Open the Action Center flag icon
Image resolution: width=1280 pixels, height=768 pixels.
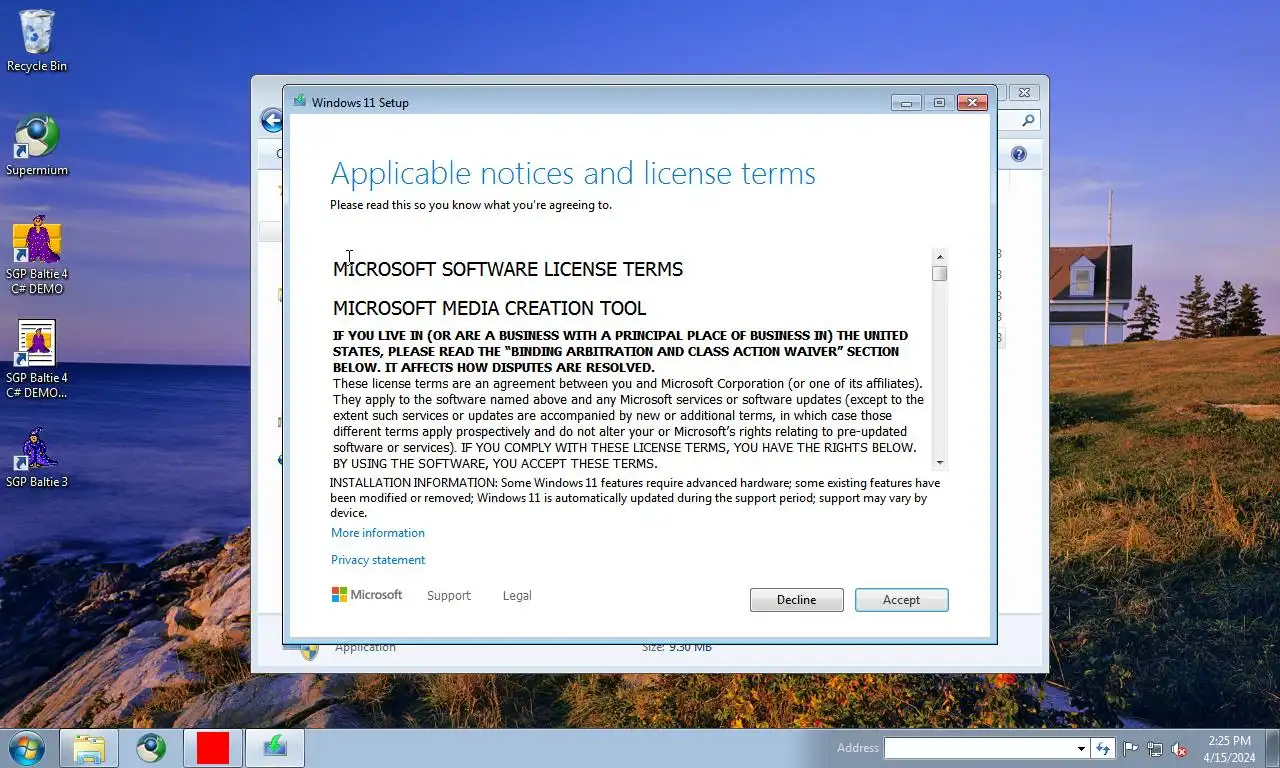[x=1131, y=748]
